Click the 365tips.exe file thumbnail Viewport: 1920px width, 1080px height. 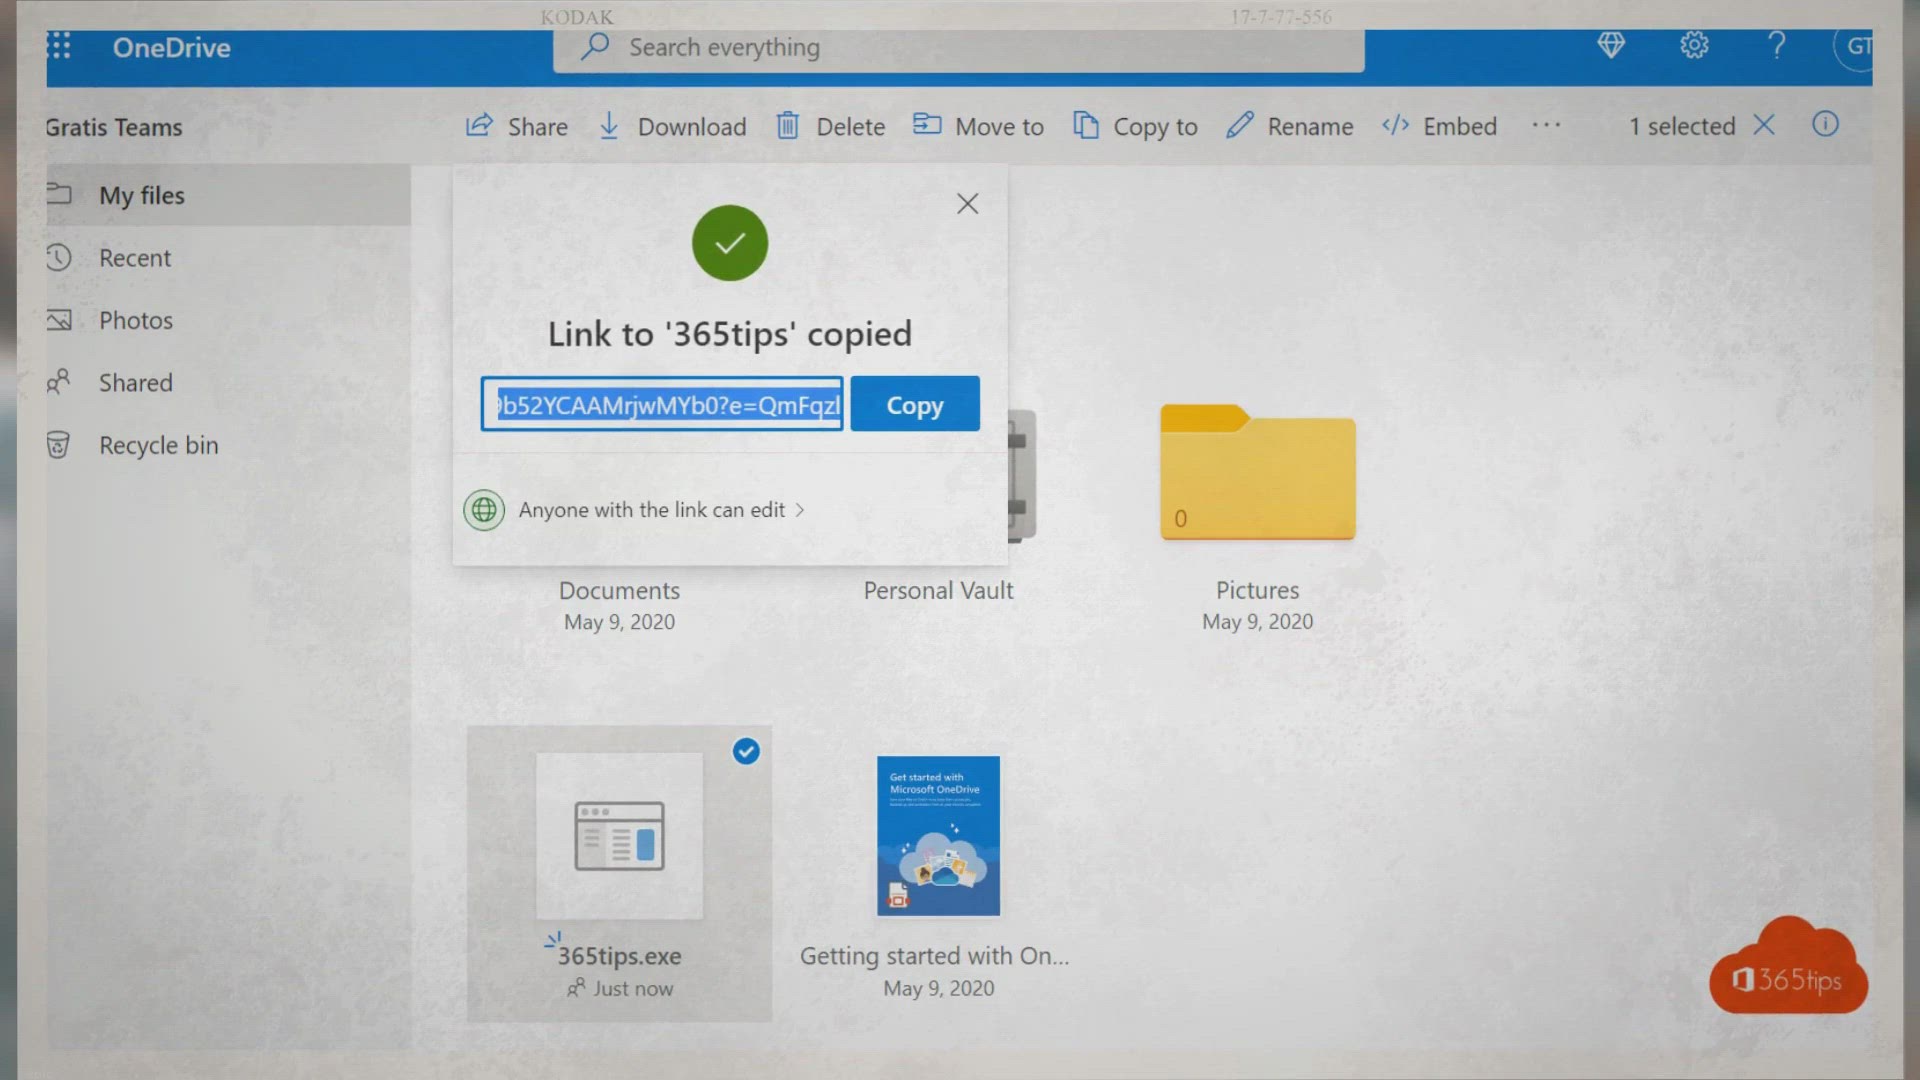tap(619, 836)
